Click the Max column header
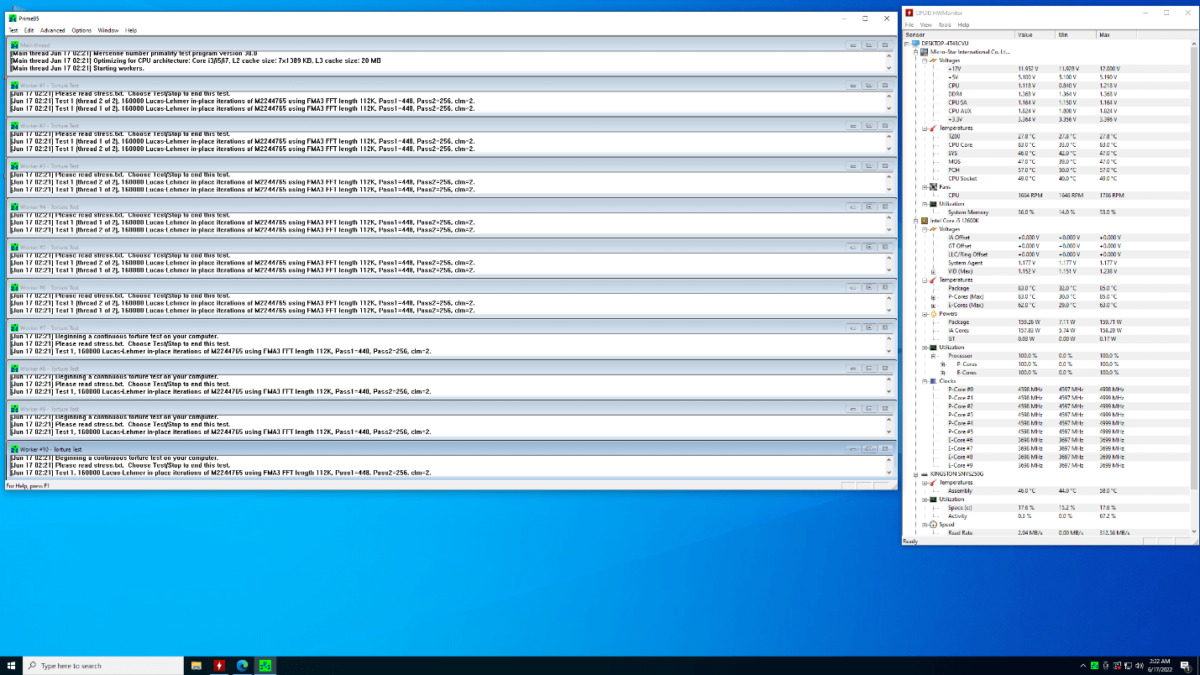 [1105, 35]
